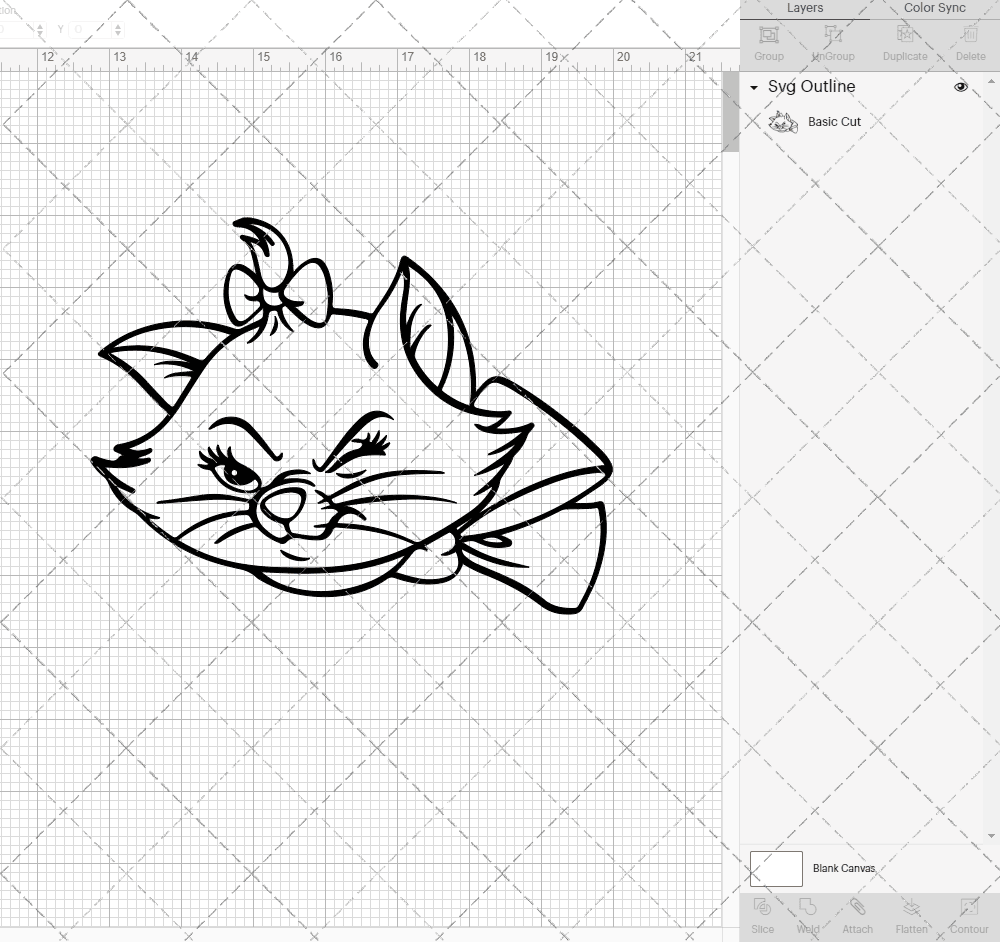Hide the Svg Outline layer with eye icon
The image size is (1000, 942).
(x=960, y=87)
